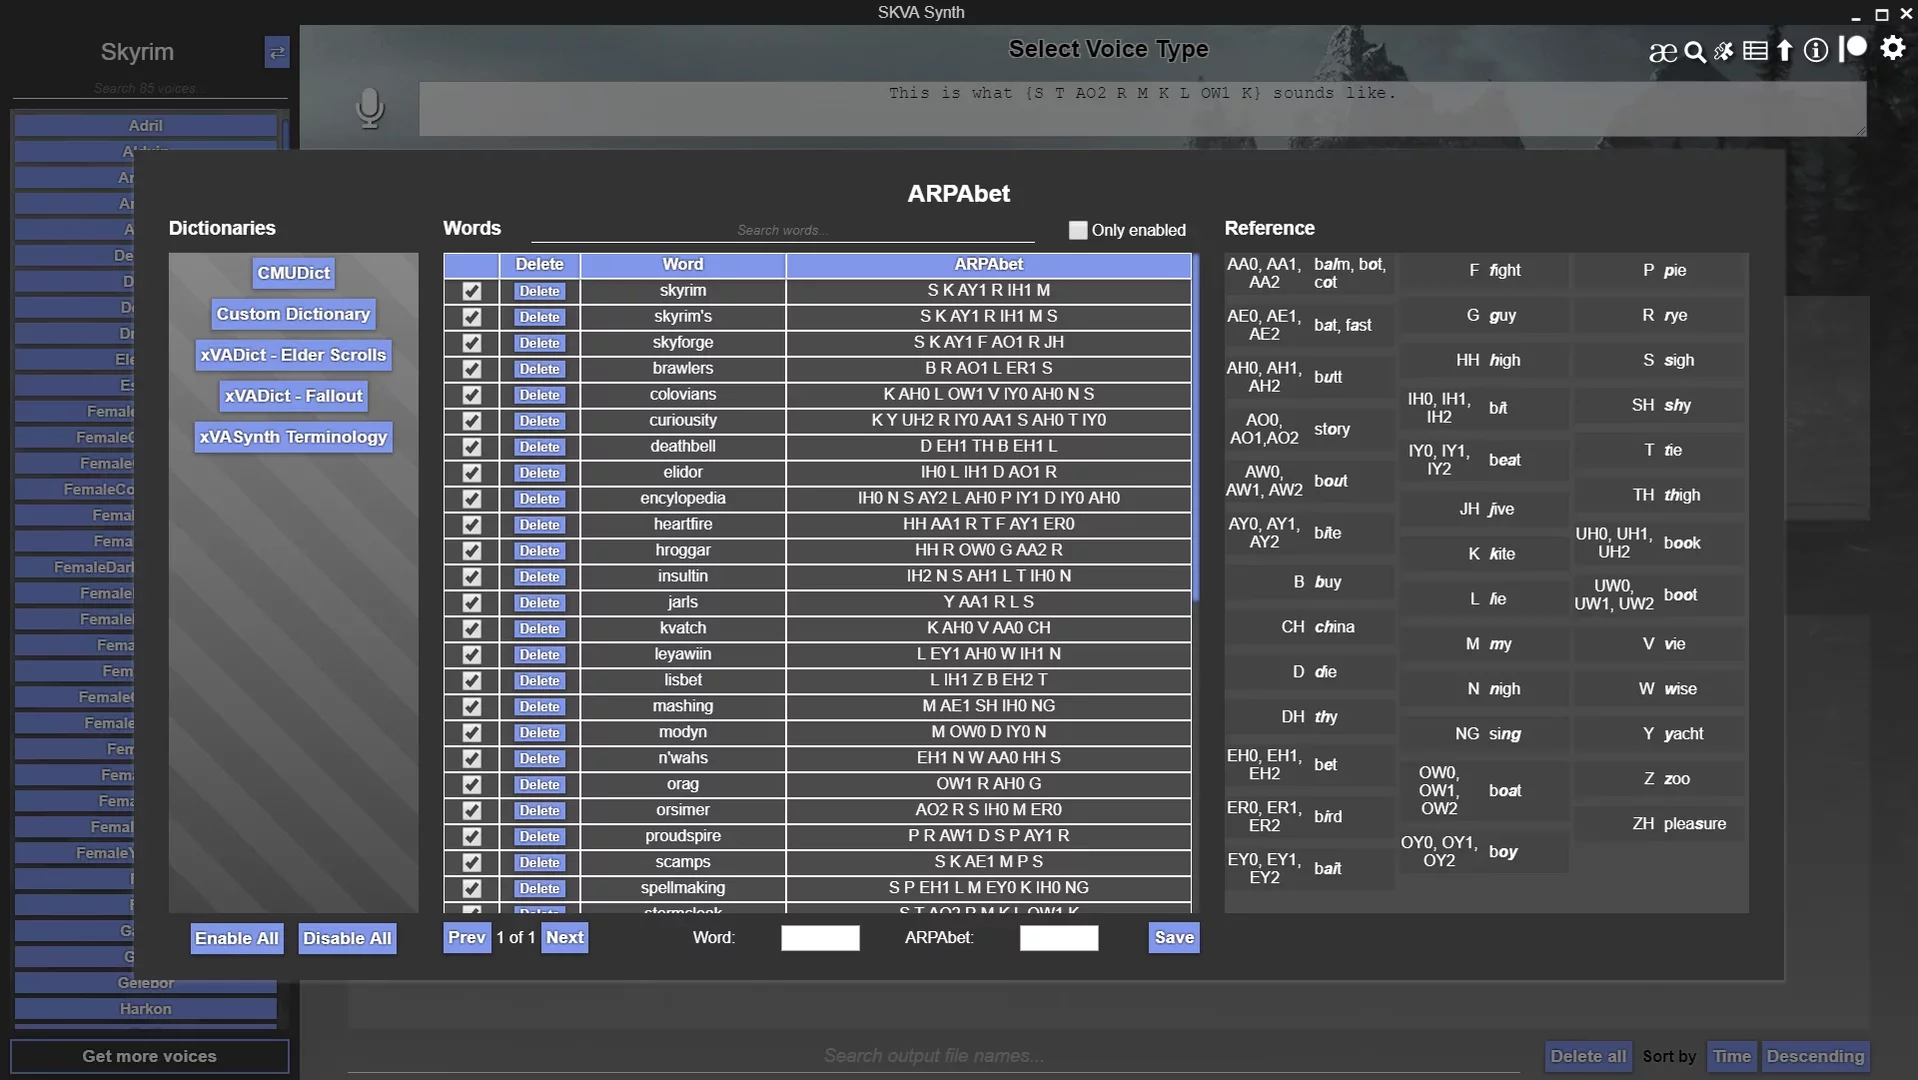Select xVADict - Fallout dictionary
Viewport: 1918px width, 1080px height.
(x=293, y=396)
